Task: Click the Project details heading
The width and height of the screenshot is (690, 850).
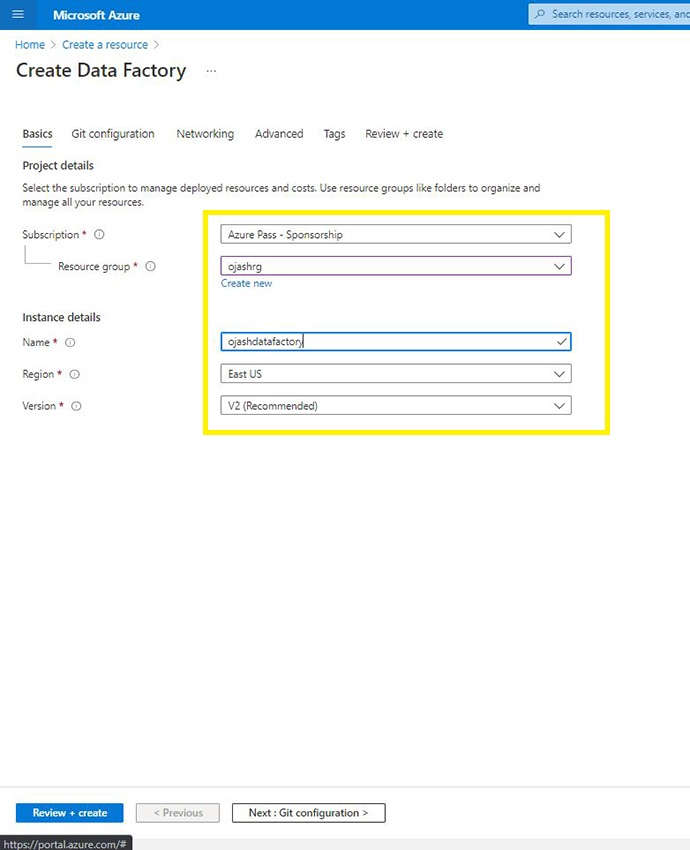Action: click(58, 165)
